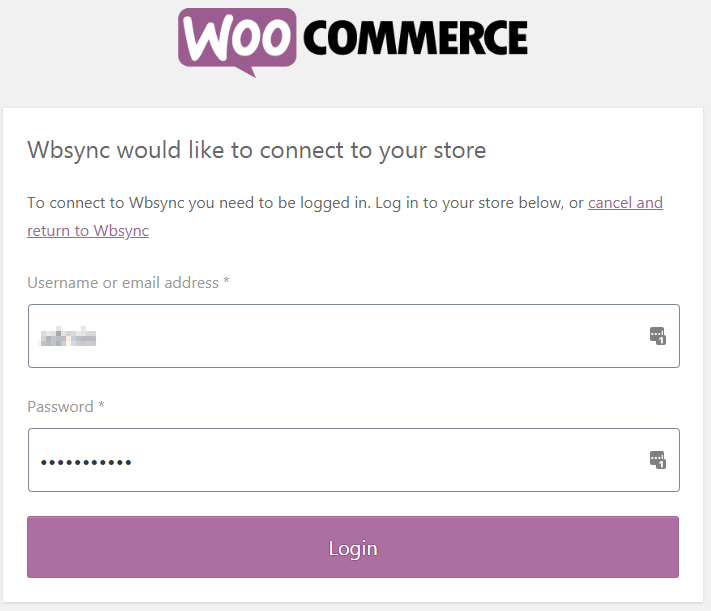Click the 'cancel and' link text on first line
The width and height of the screenshot is (711, 611).
click(625, 203)
